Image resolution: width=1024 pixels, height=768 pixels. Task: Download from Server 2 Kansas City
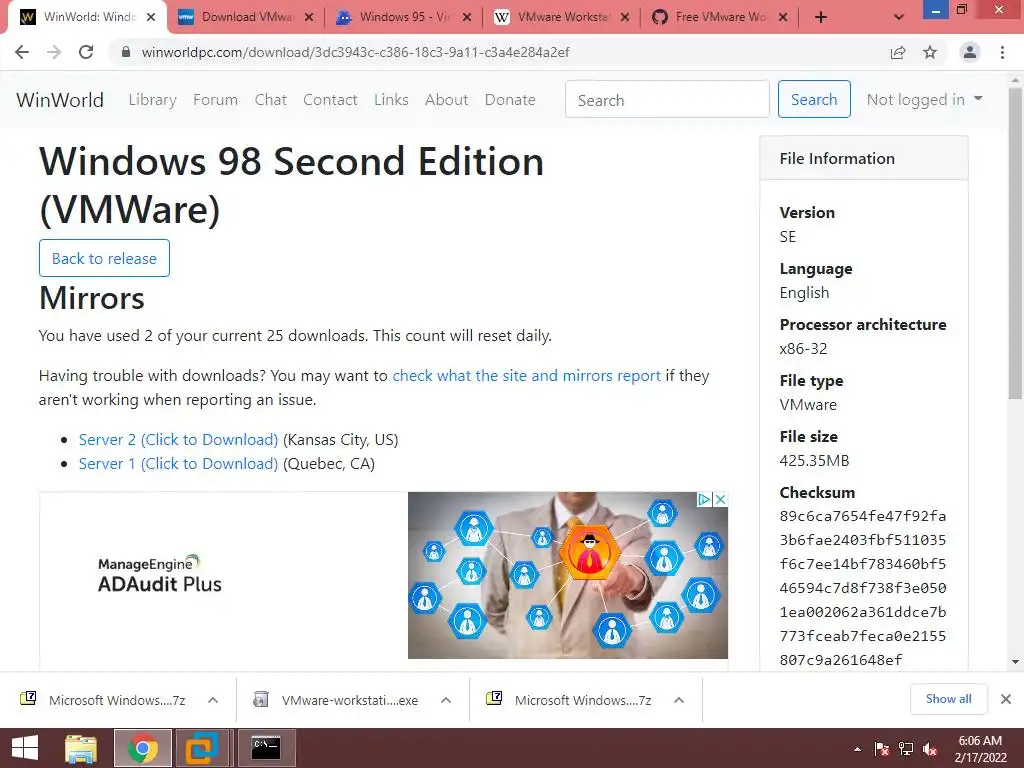pos(178,440)
